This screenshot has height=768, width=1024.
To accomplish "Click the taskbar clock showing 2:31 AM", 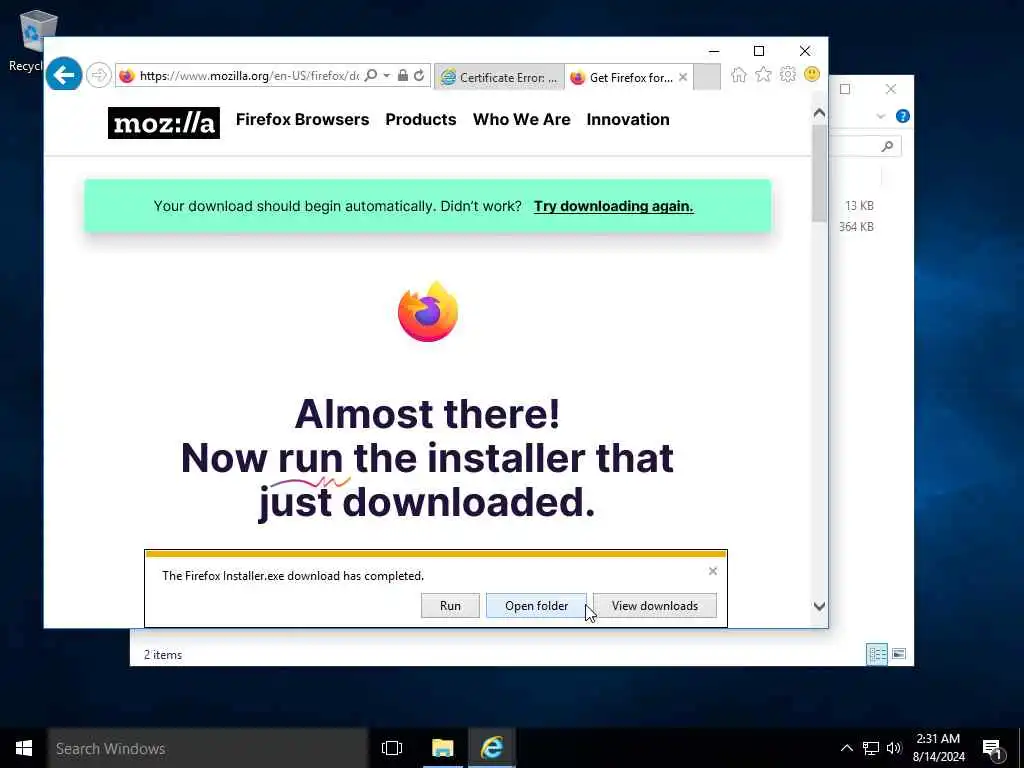I will click(938, 748).
